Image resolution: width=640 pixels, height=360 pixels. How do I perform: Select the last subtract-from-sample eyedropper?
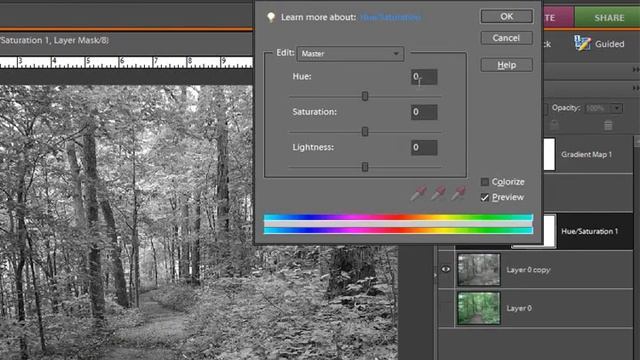(x=458, y=193)
